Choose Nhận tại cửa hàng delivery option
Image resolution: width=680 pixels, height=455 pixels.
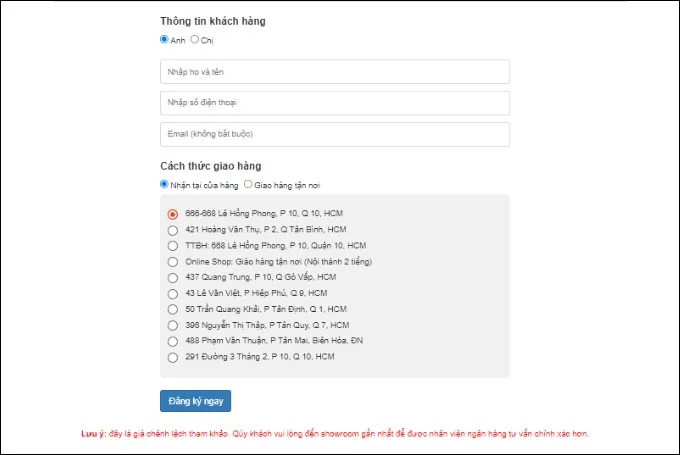pos(164,184)
